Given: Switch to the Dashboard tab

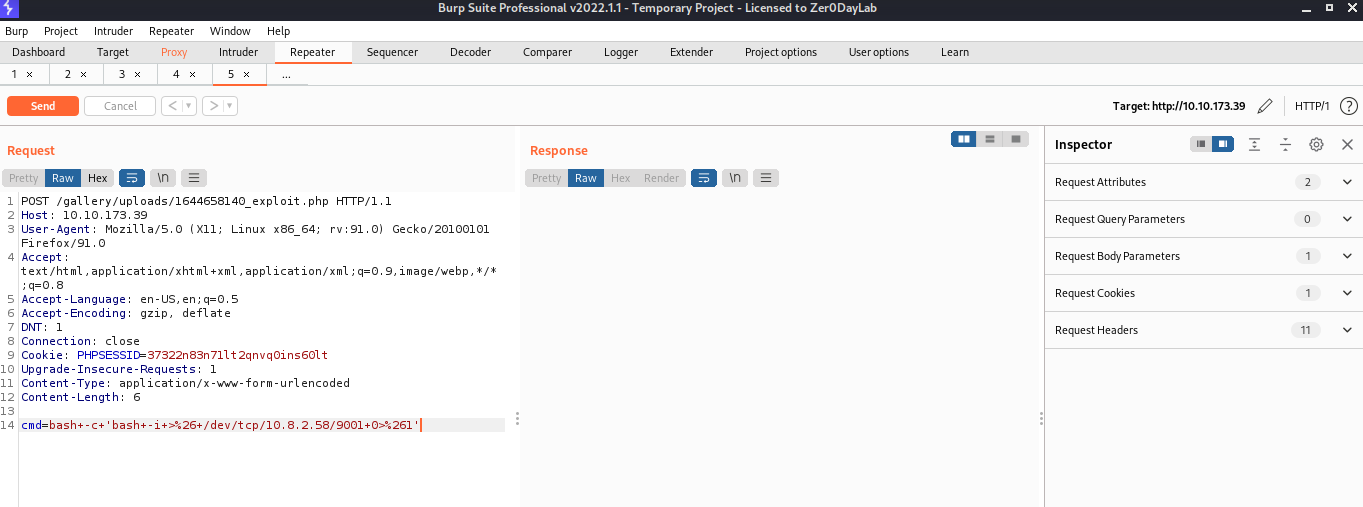Looking at the screenshot, I should point(39,52).
